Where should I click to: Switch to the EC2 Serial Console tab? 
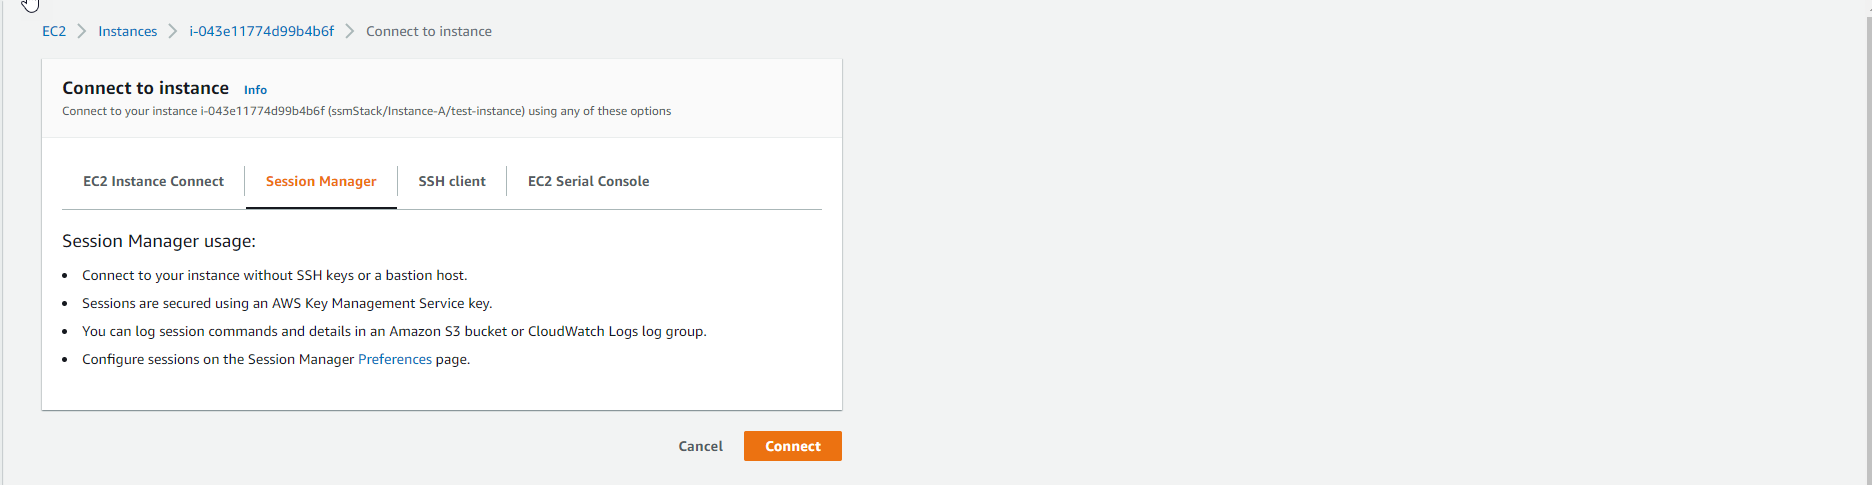point(588,181)
